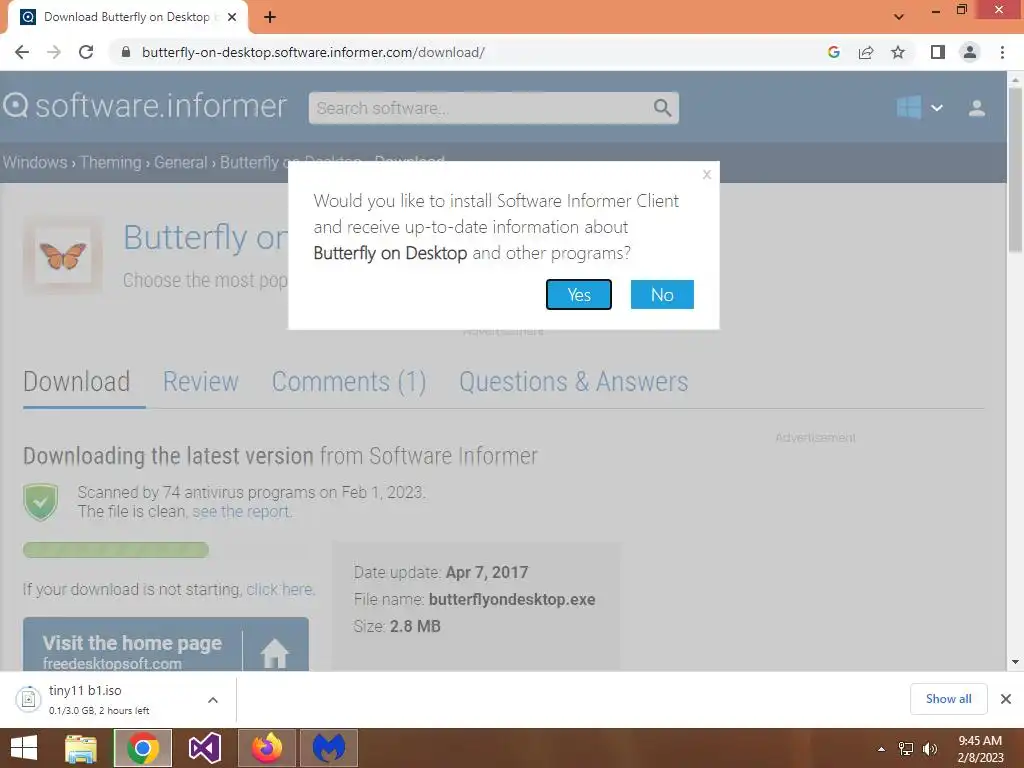Click the page vertical scrollbar thumb
The height and width of the screenshot is (768, 1024).
pyautogui.click(x=1015, y=169)
